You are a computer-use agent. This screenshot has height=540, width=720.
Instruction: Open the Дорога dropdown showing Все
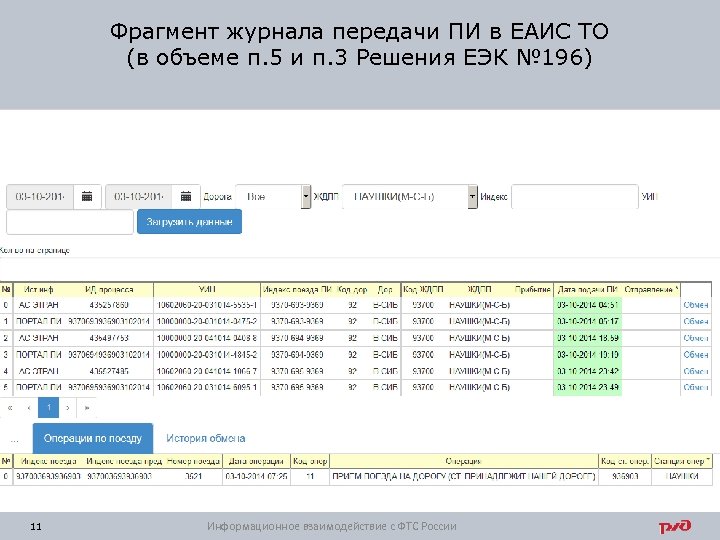pyautogui.click(x=273, y=197)
